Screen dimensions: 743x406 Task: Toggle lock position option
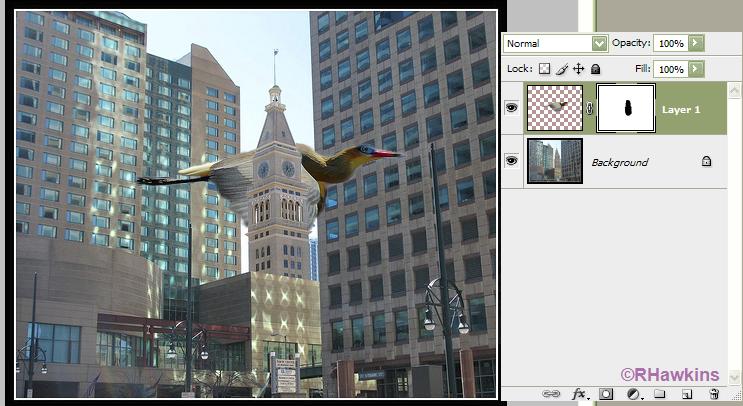tap(578, 69)
